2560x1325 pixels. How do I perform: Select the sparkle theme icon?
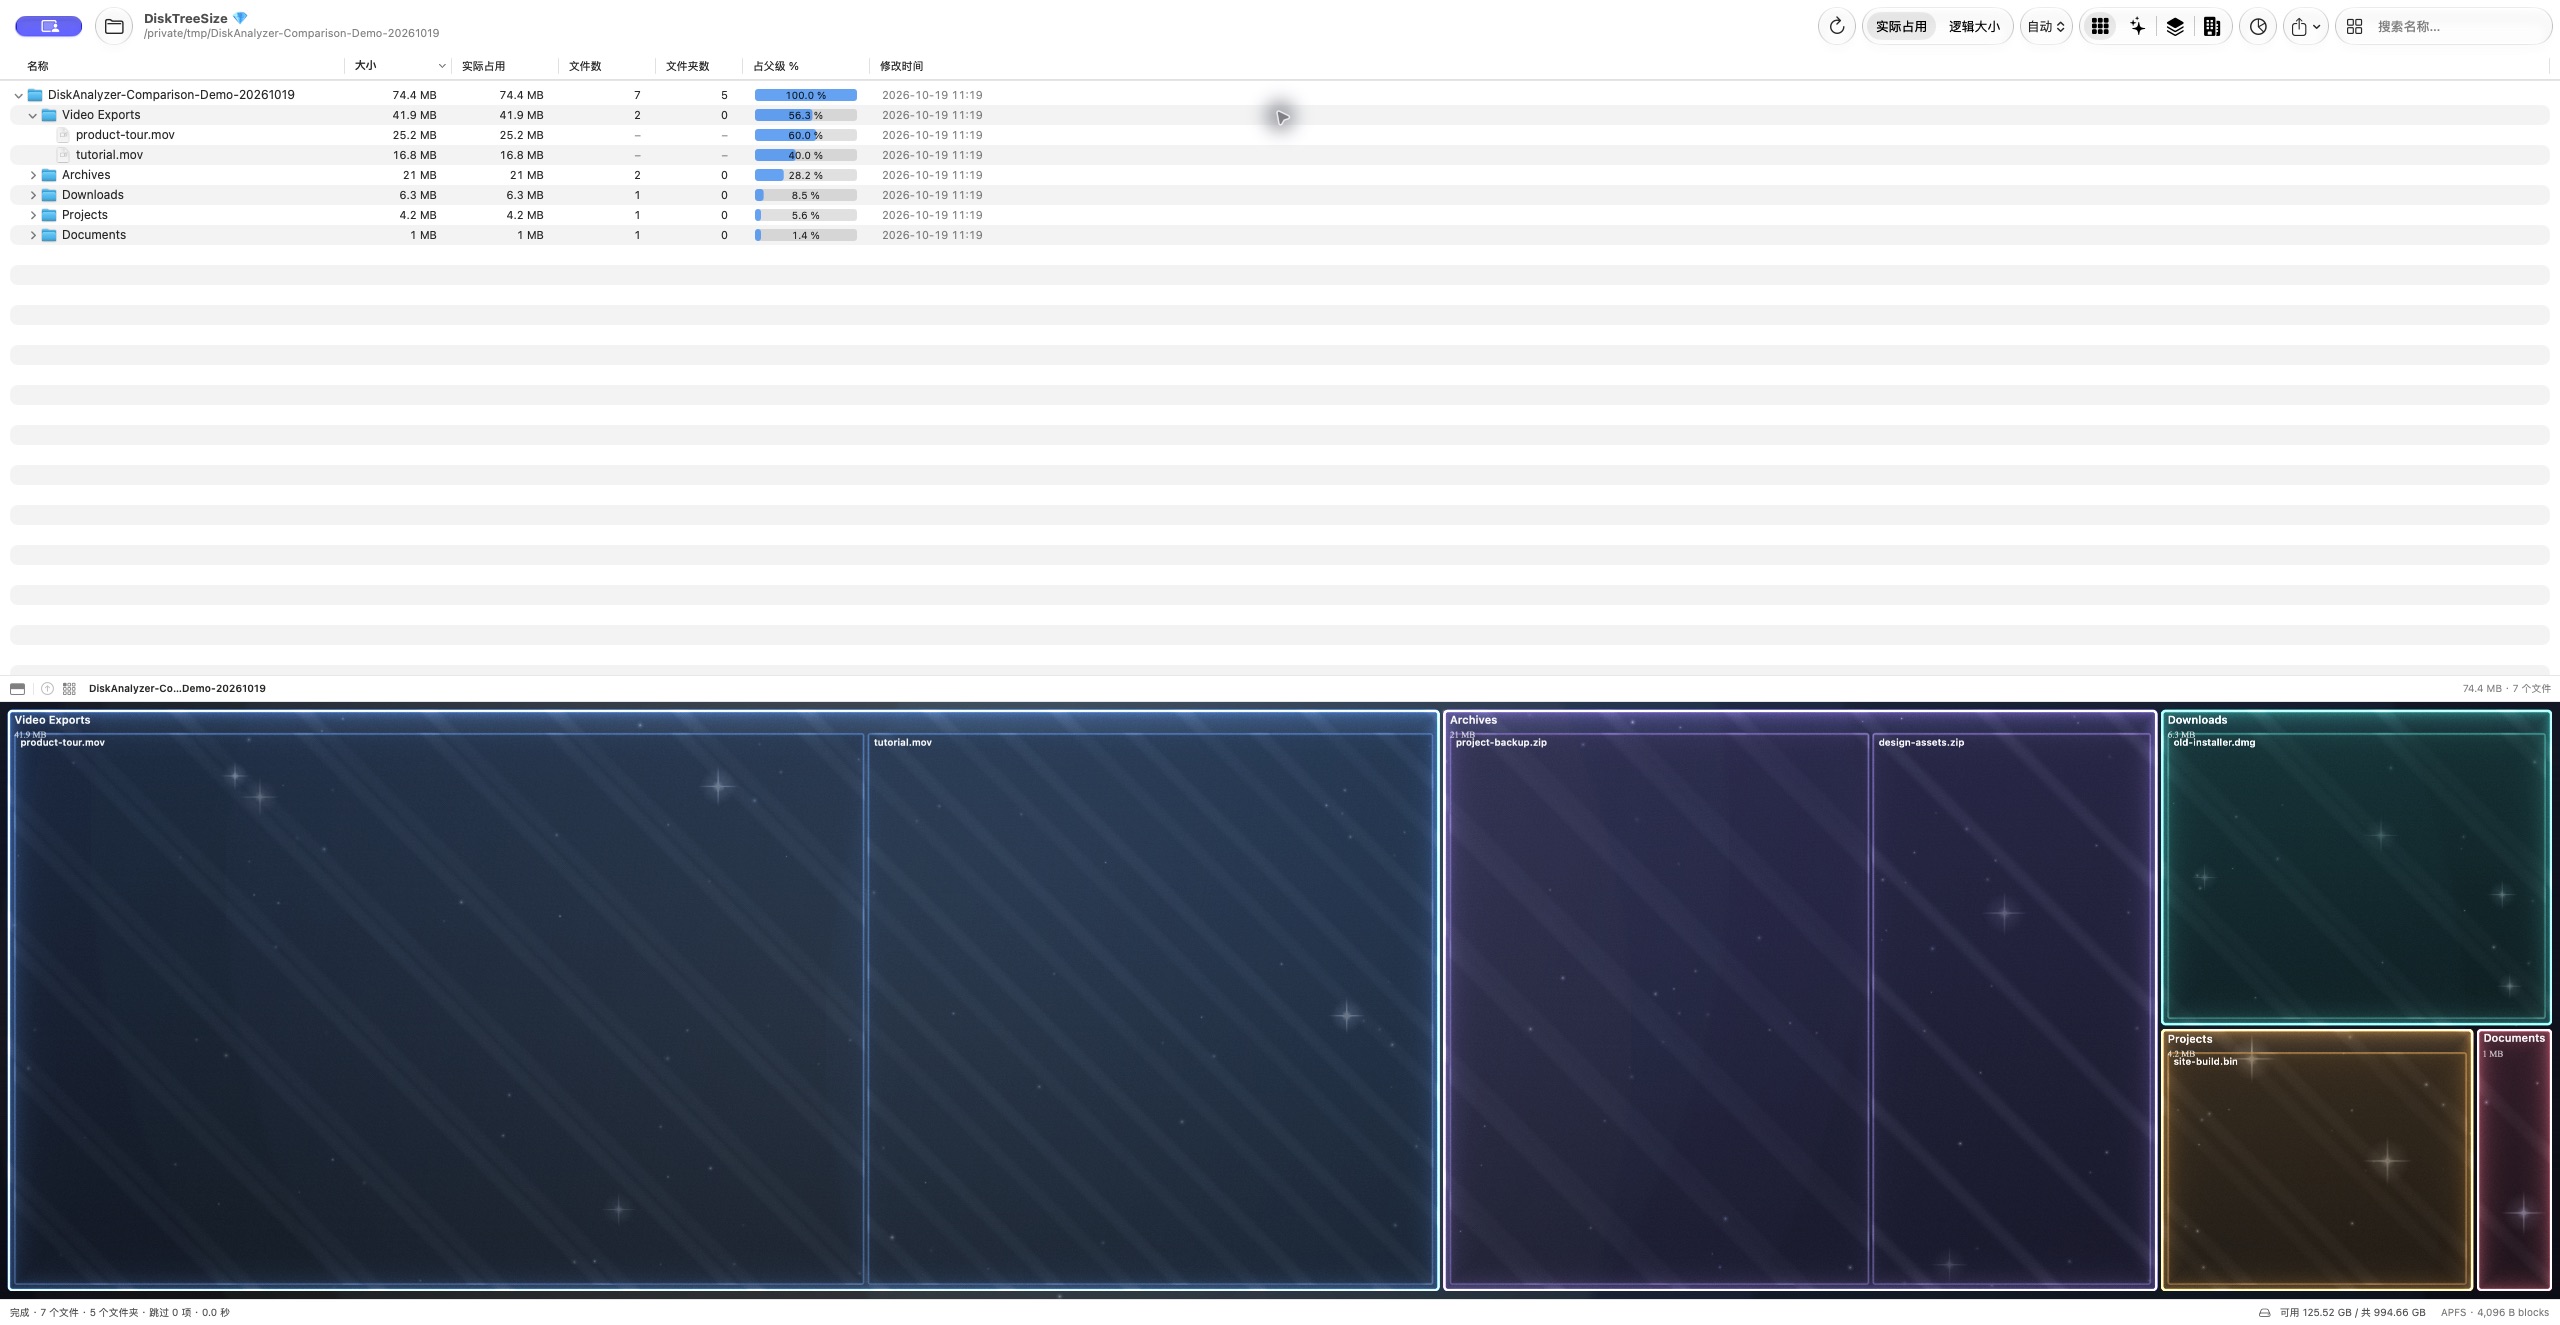click(2137, 26)
